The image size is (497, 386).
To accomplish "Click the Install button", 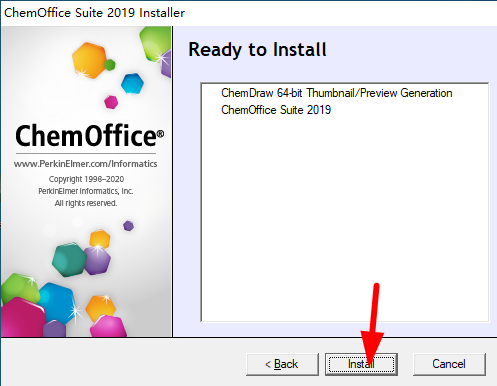I will tap(361, 364).
